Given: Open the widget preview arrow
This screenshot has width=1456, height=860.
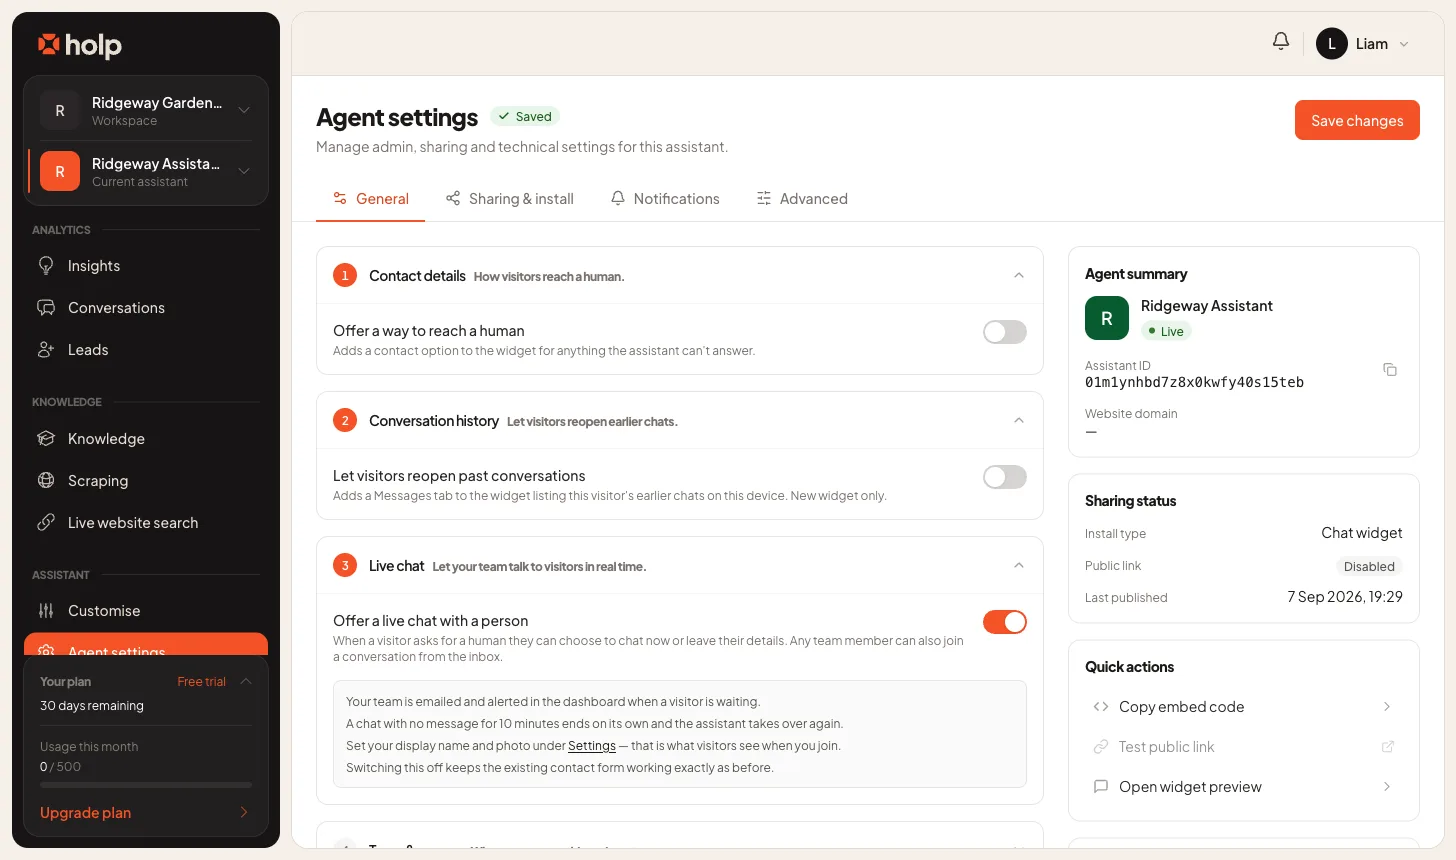Looking at the screenshot, I should [x=1387, y=787].
